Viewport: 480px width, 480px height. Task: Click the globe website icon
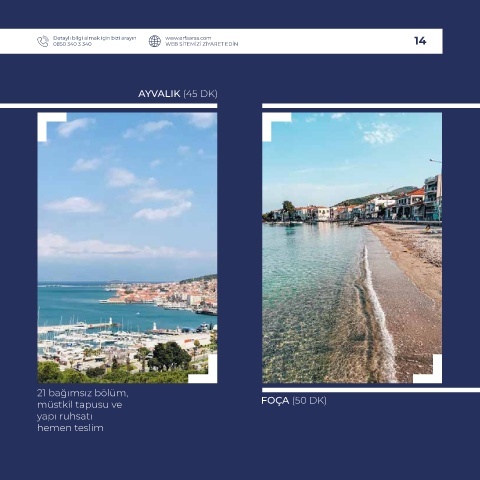click(x=155, y=41)
